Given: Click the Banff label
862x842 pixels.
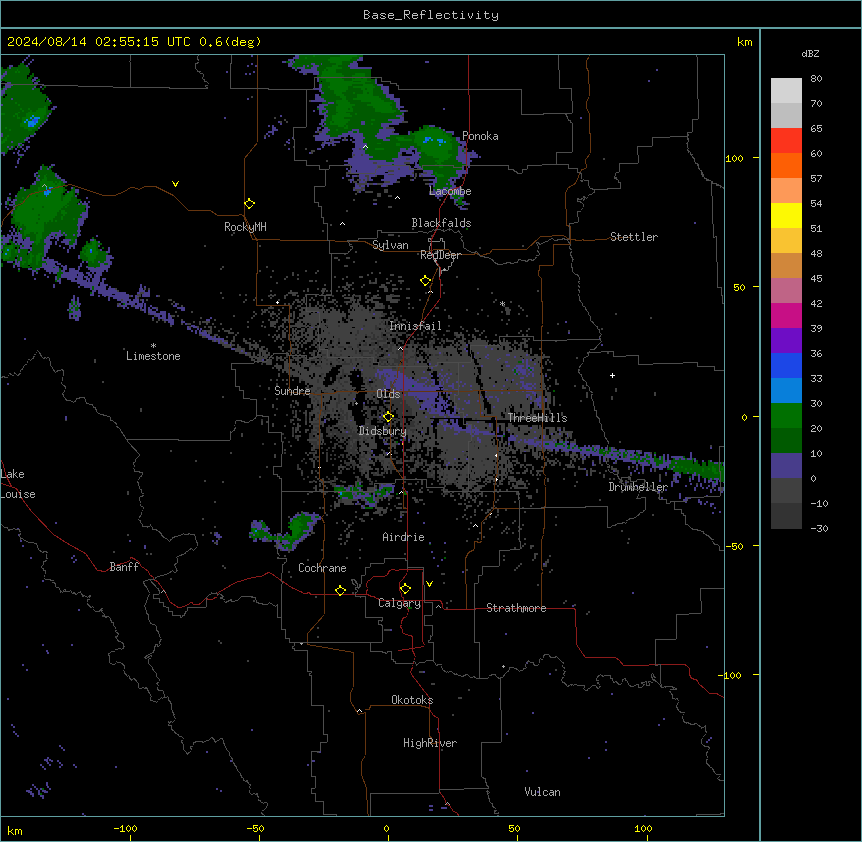Looking at the screenshot, I should tap(124, 567).
